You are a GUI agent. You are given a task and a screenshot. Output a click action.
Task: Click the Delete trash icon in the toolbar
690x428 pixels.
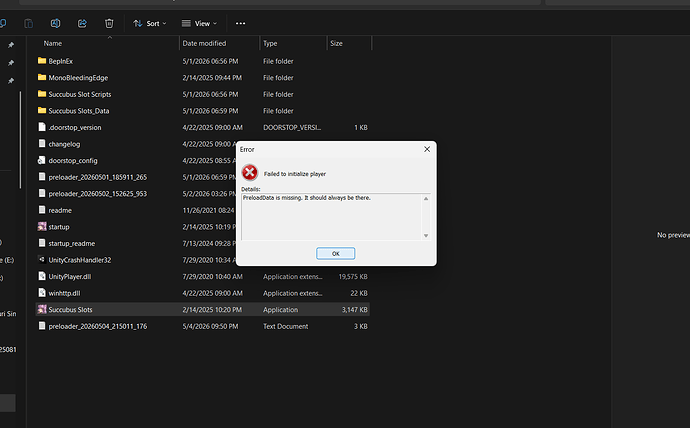point(109,23)
